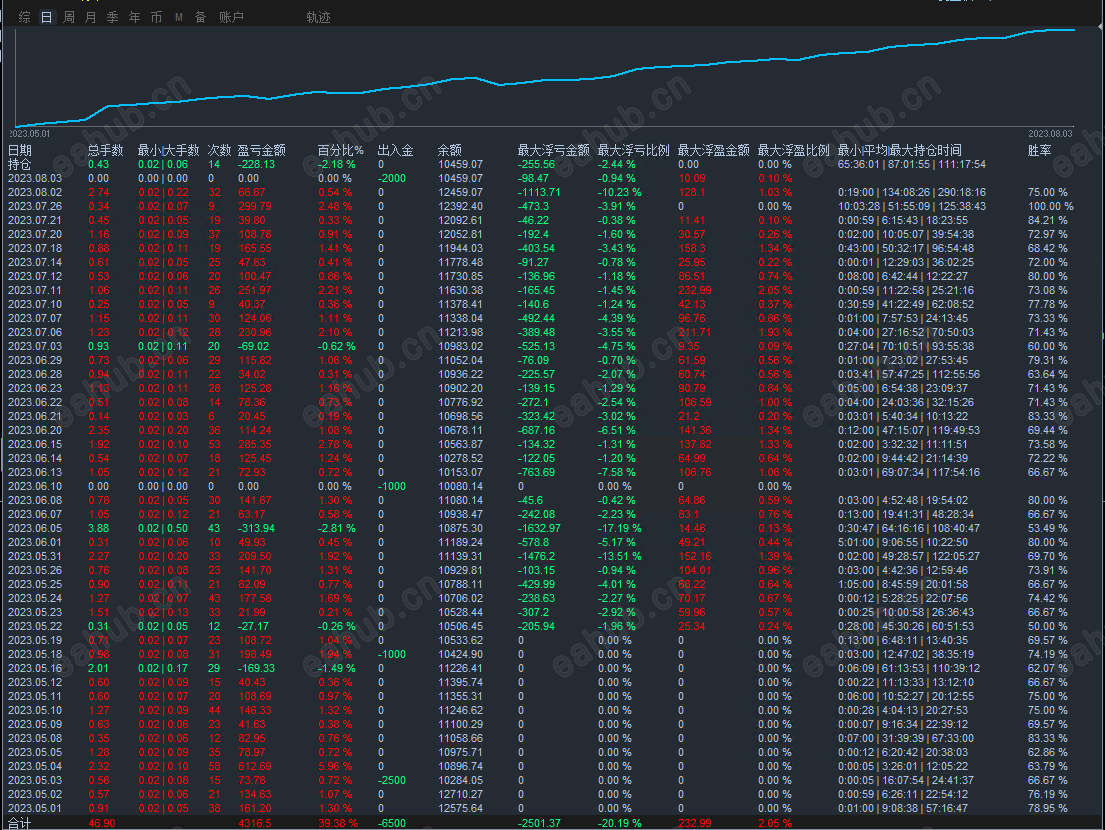This screenshot has width=1105, height=830.
Task: Switch to the 季 (quarterly) tab
Action: pyautogui.click(x=112, y=17)
